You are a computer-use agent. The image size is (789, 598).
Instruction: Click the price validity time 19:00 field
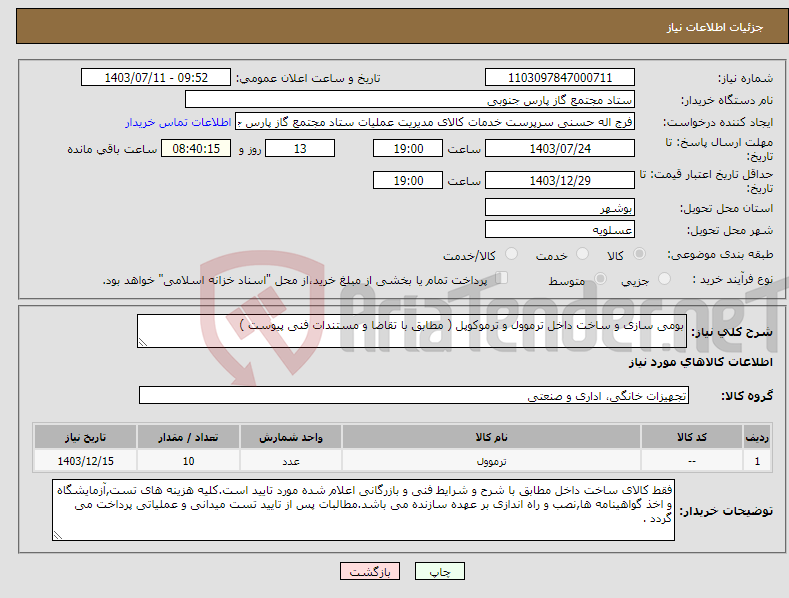(x=408, y=180)
